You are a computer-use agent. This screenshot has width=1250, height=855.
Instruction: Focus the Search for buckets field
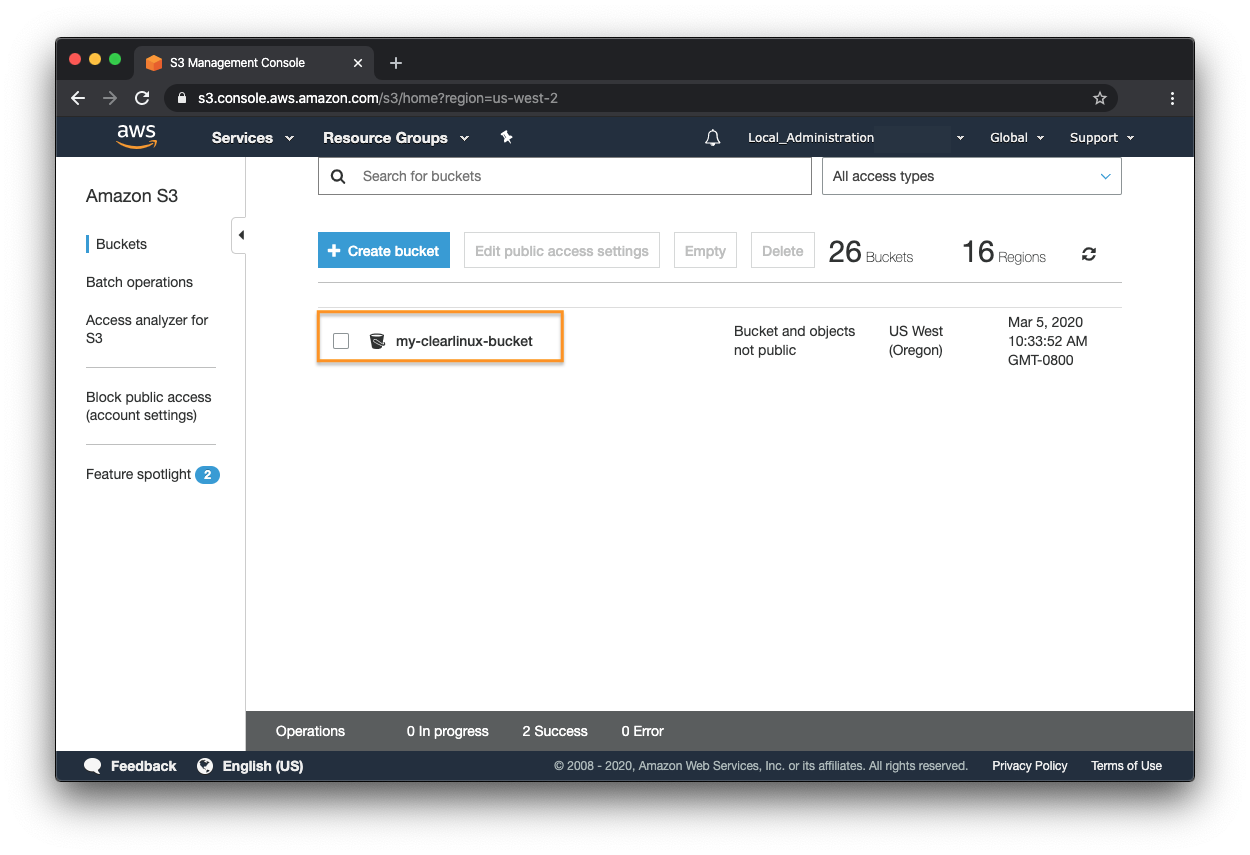coord(565,176)
